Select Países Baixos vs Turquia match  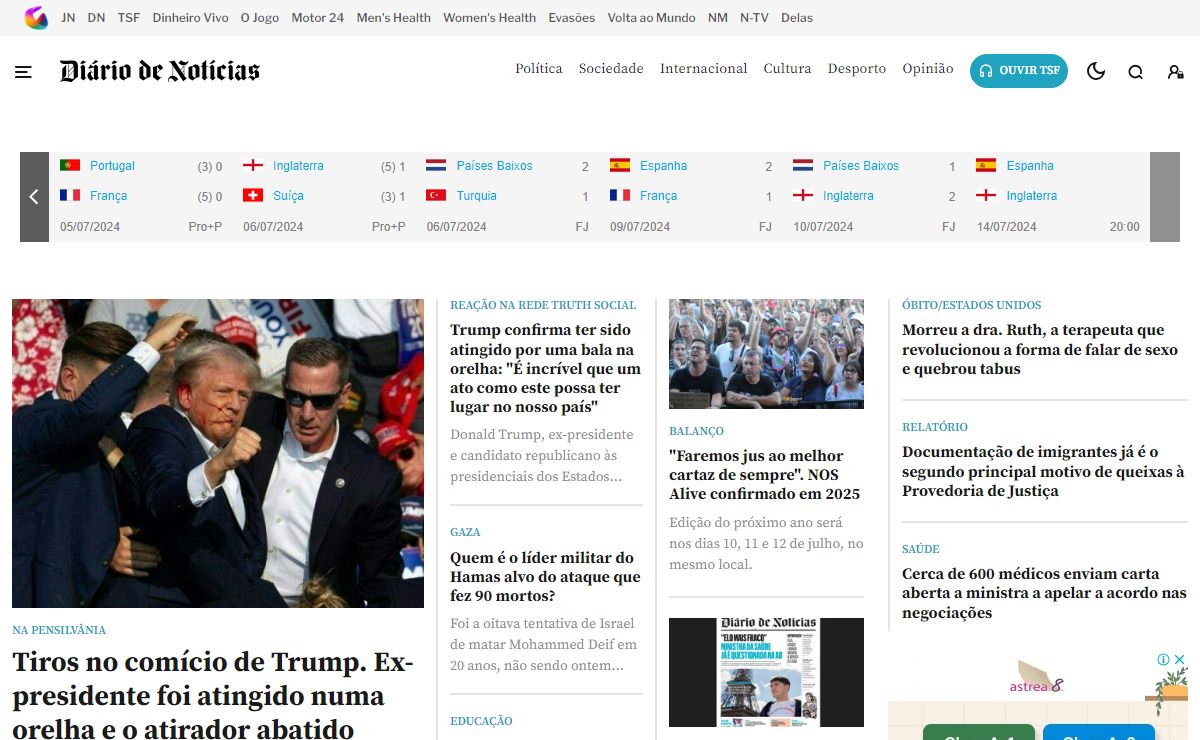(507, 197)
